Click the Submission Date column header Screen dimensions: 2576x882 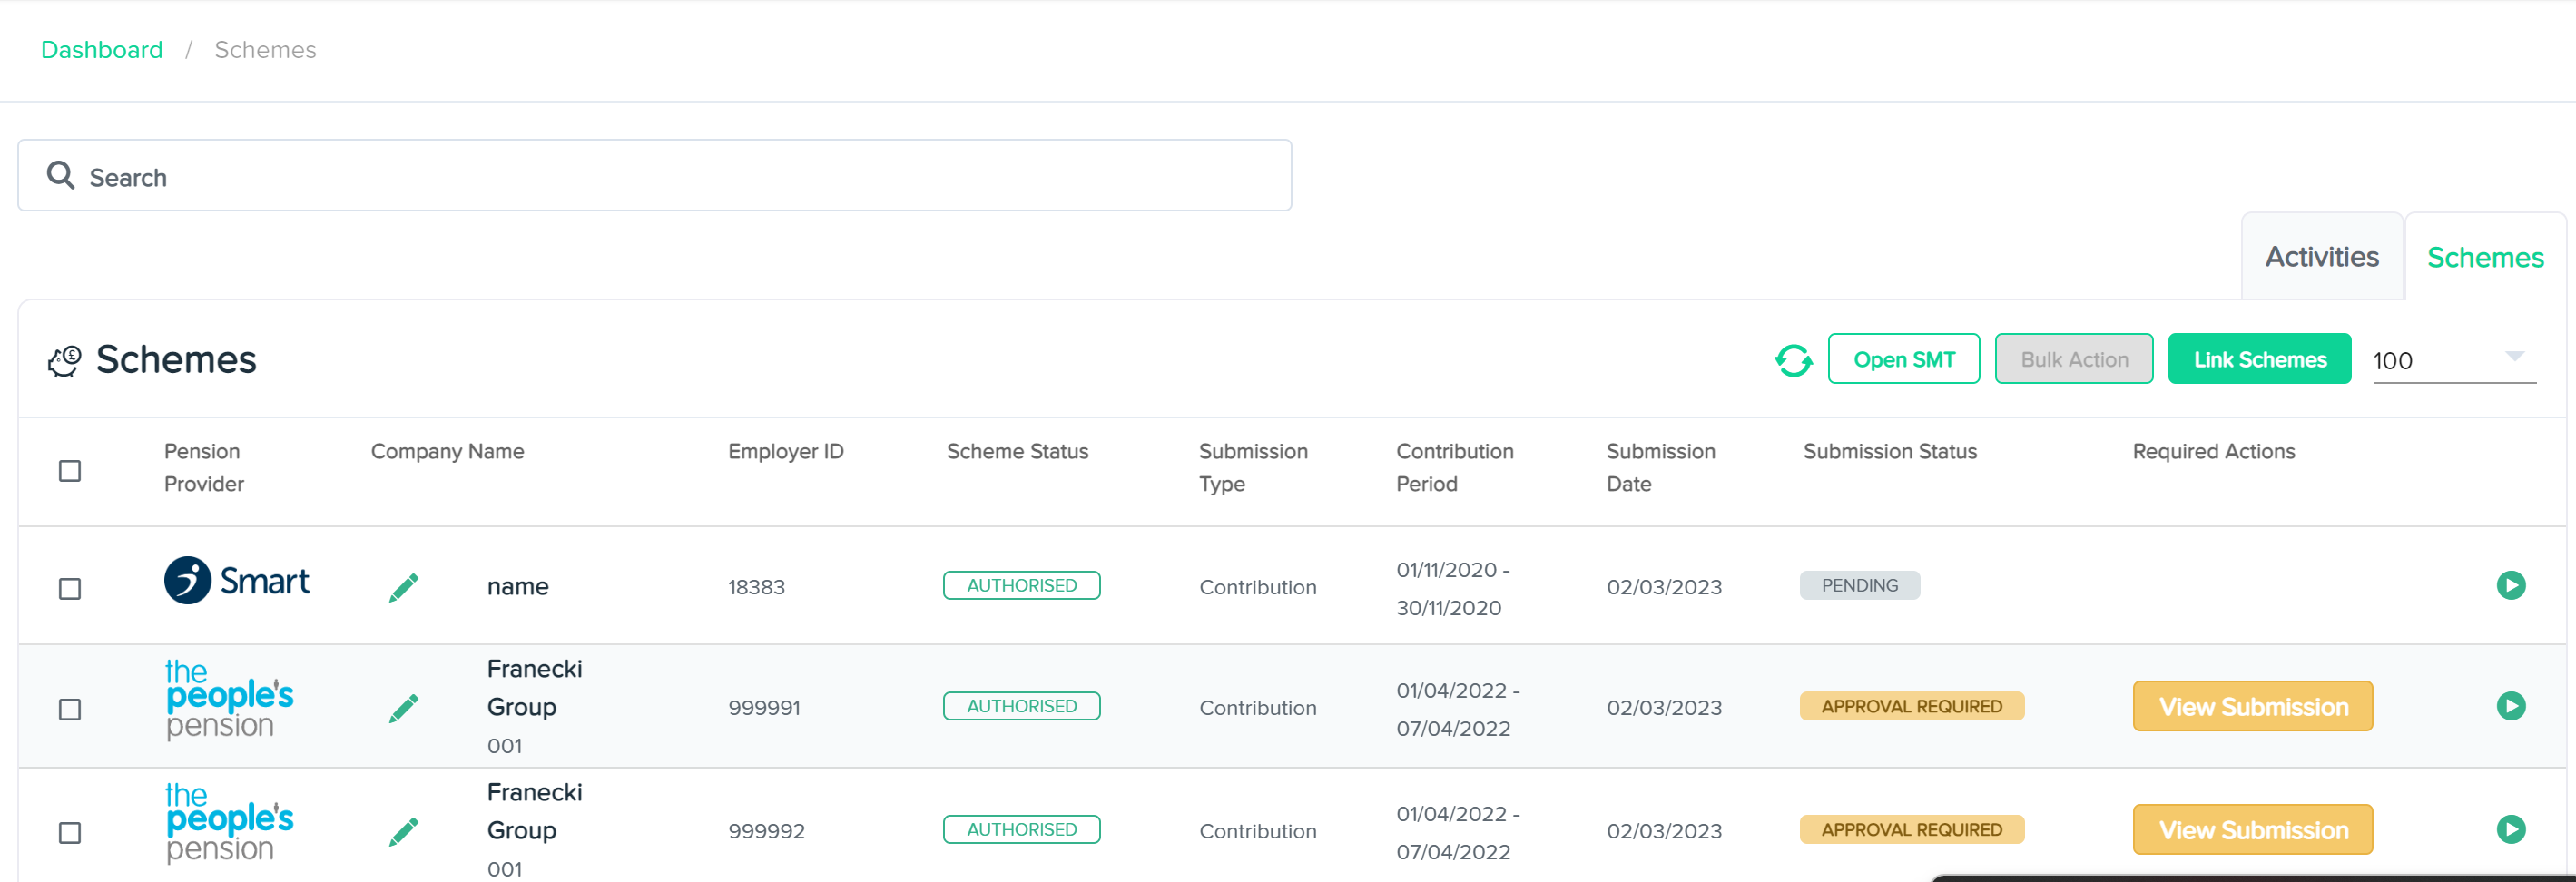tap(1660, 468)
